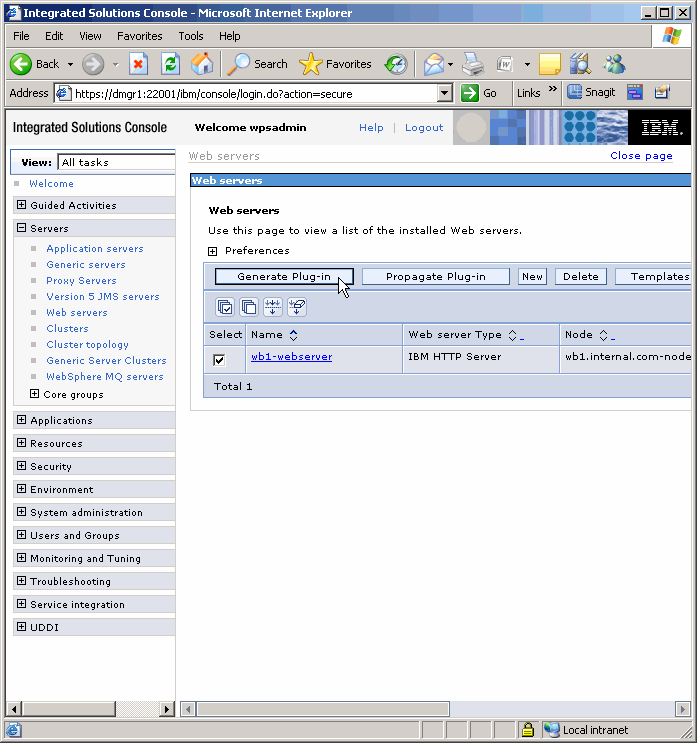Expand the Preferences section

click(212, 251)
